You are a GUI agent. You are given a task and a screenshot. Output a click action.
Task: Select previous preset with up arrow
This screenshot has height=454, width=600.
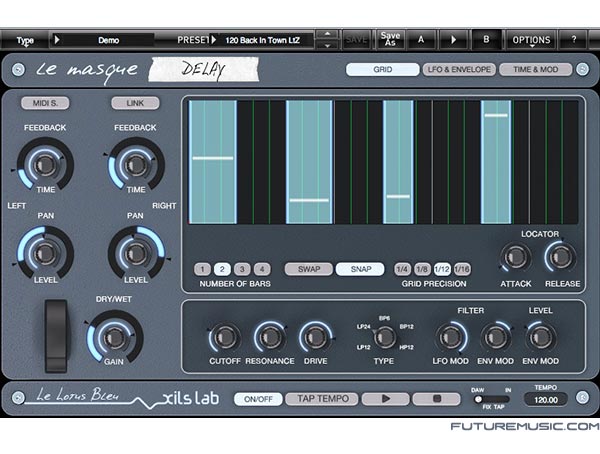click(327, 34)
